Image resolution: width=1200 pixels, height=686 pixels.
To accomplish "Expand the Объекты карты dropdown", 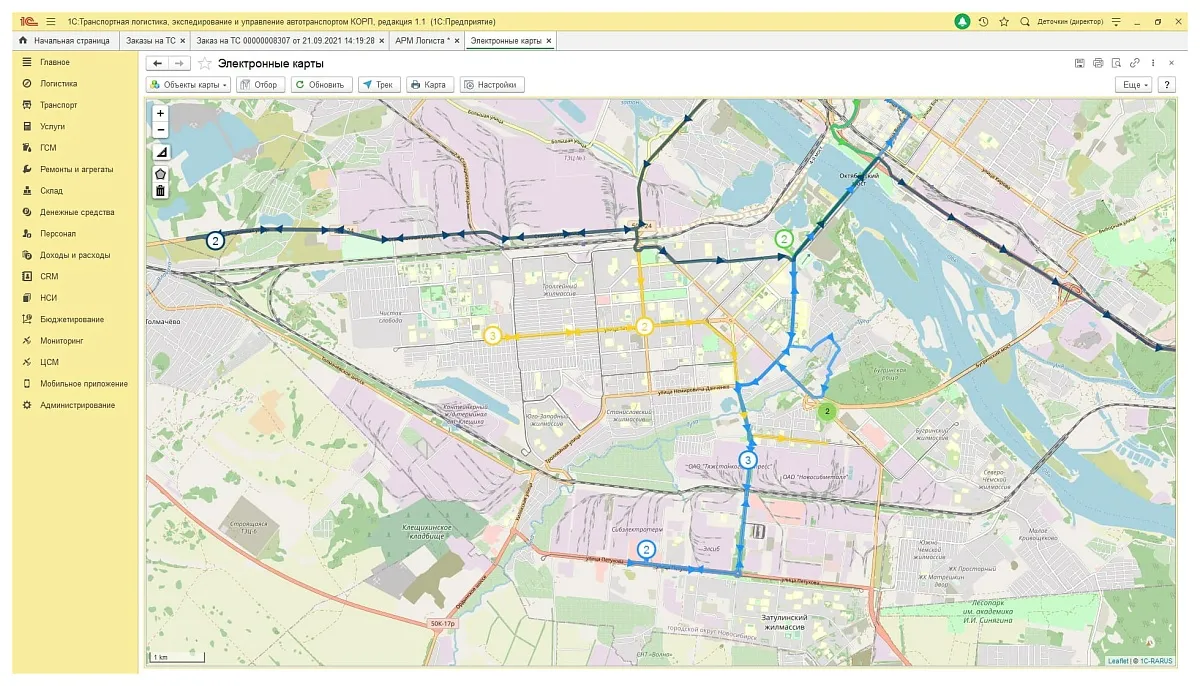I will [x=189, y=85].
